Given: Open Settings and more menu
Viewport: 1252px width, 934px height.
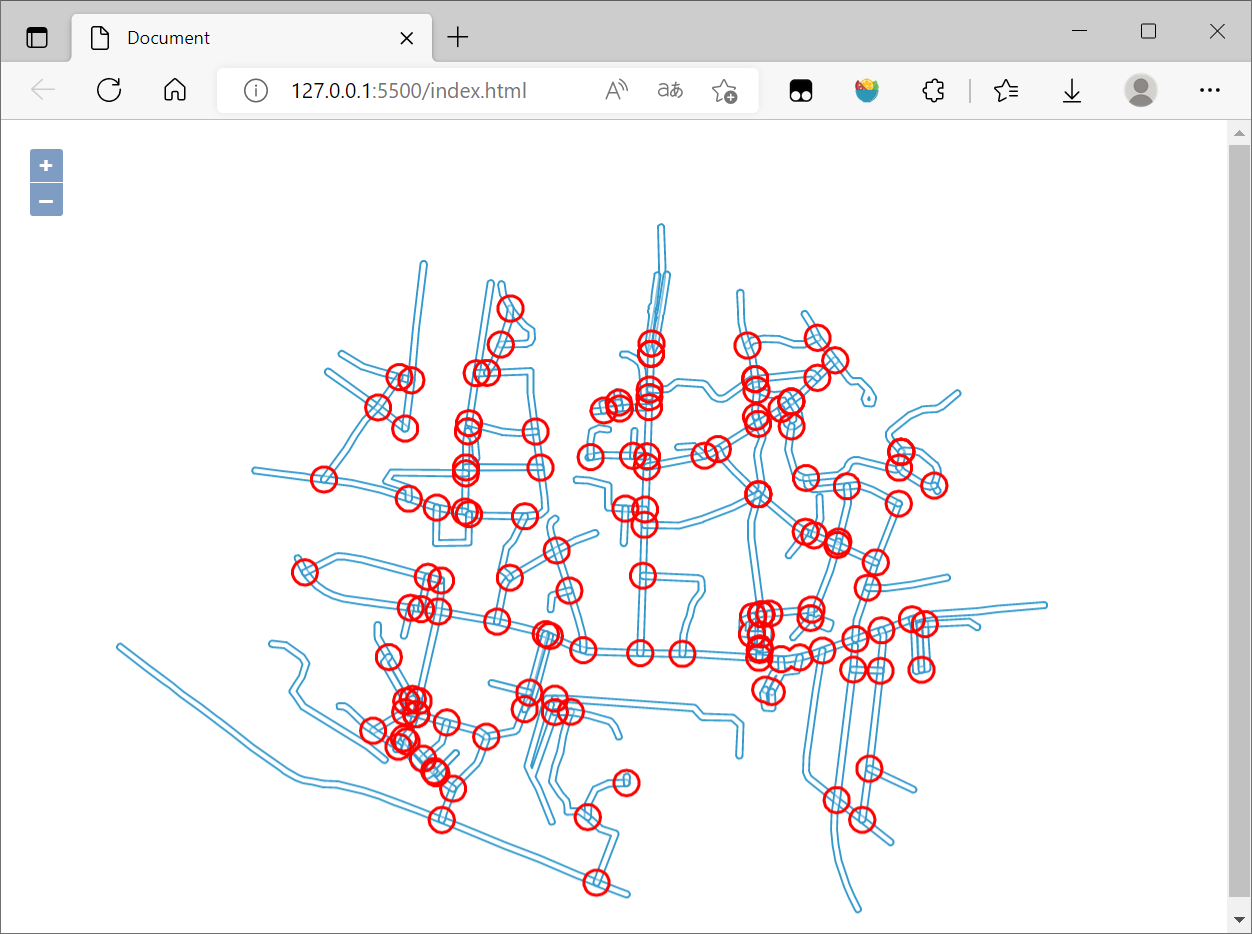Looking at the screenshot, I should pyautogui.click(x=1210, y=91).
